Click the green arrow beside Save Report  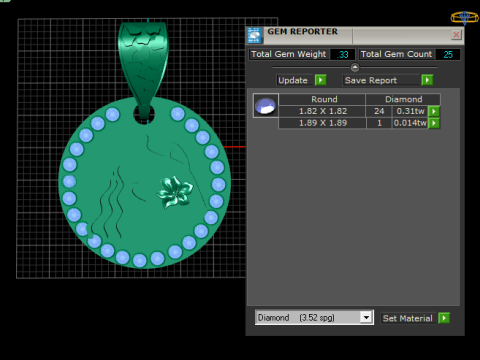point(427,80)
